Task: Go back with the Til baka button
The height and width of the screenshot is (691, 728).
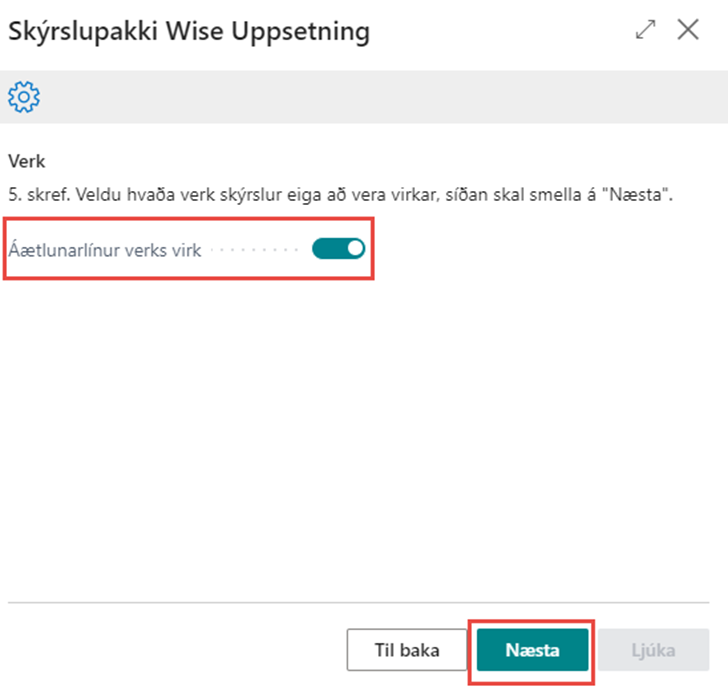Action: tap(407, 650)
